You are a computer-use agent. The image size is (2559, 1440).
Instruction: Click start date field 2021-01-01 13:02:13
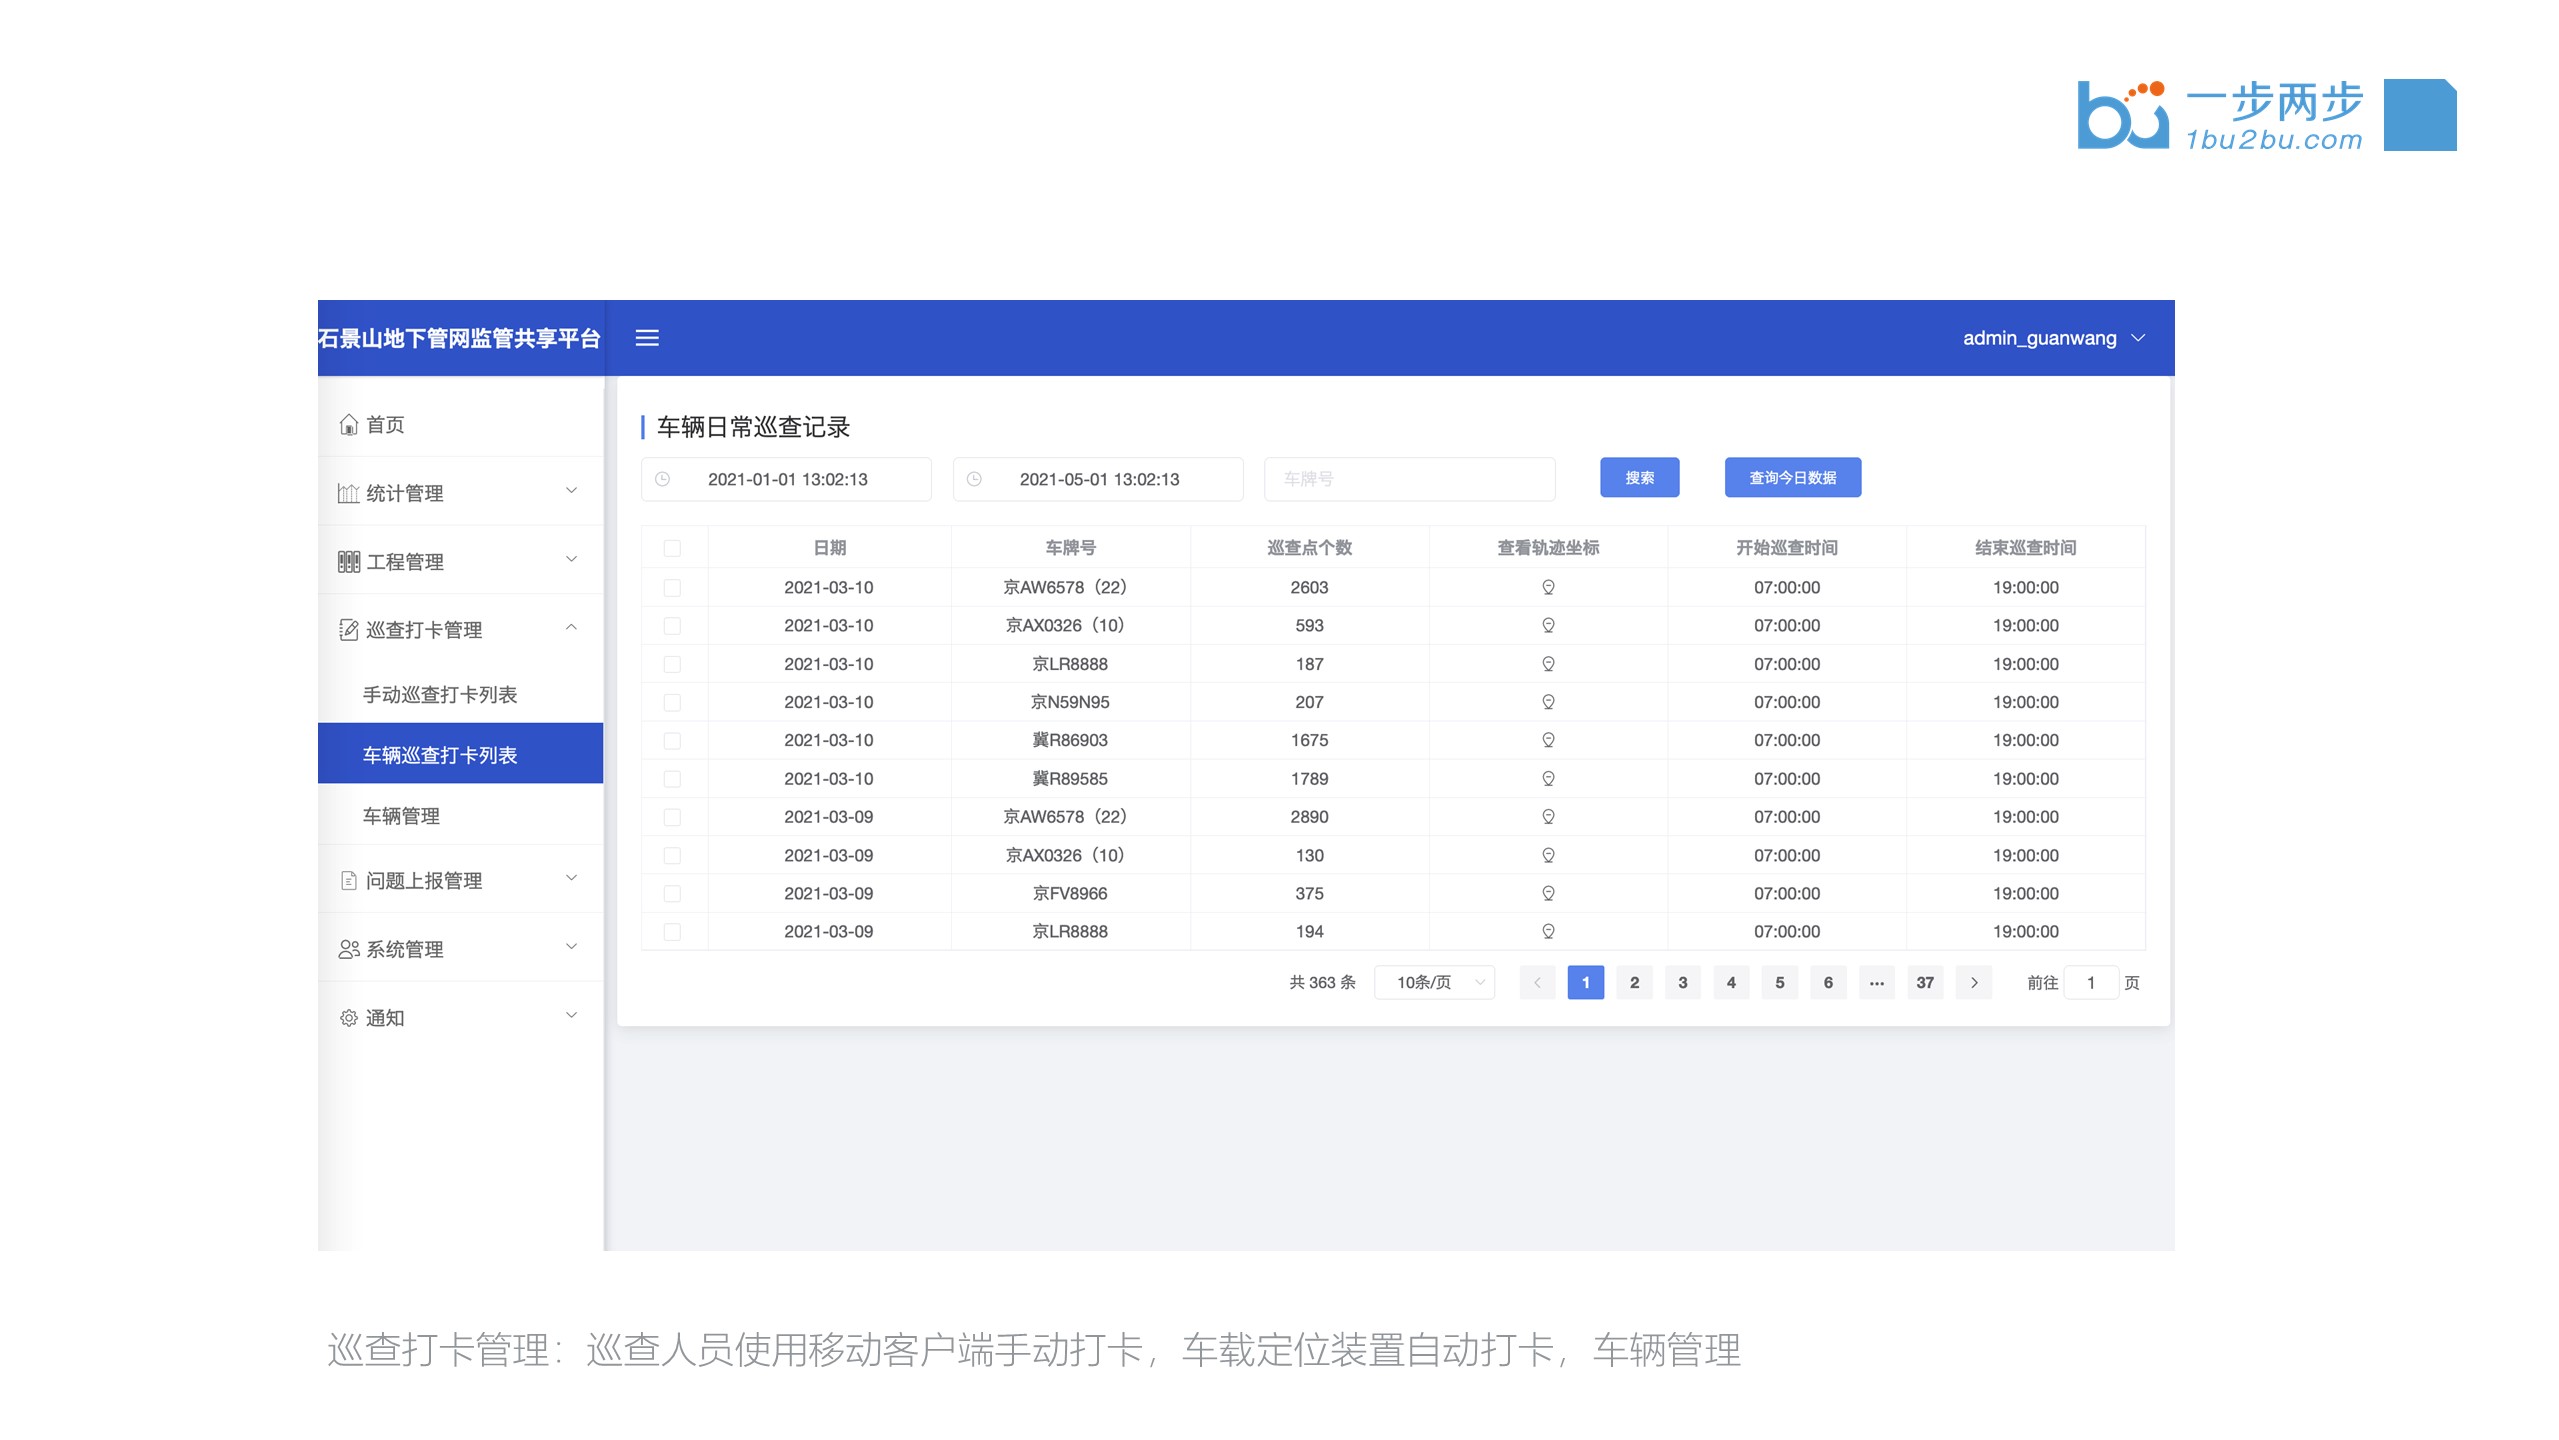[786, 479]
